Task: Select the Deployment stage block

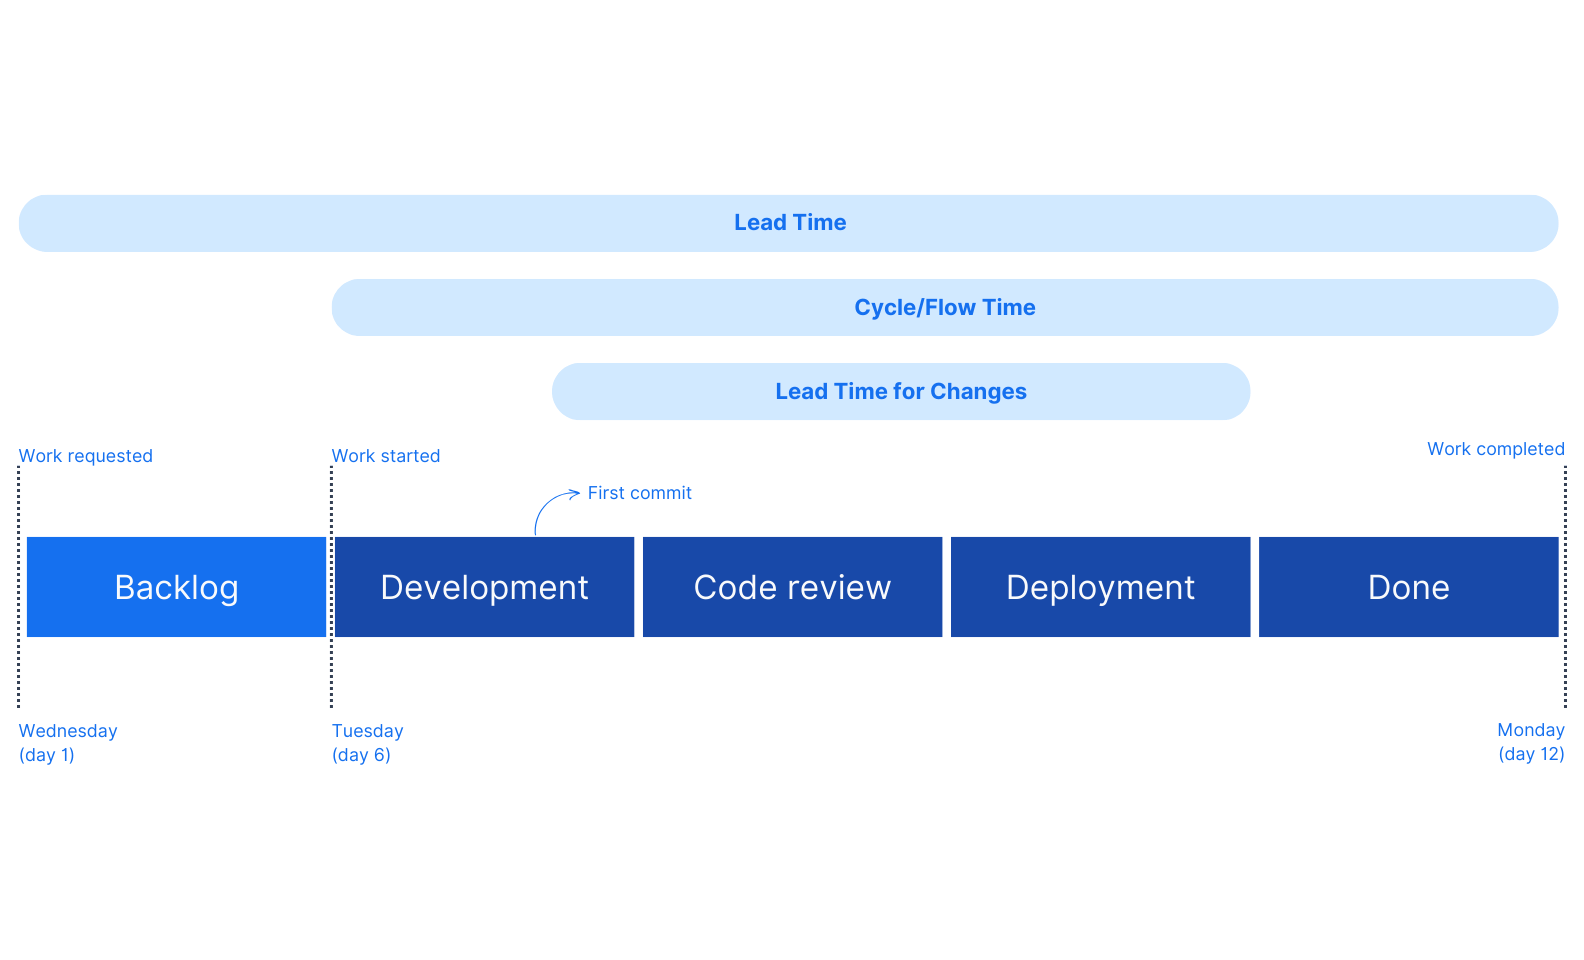Action: [1100, 587]
